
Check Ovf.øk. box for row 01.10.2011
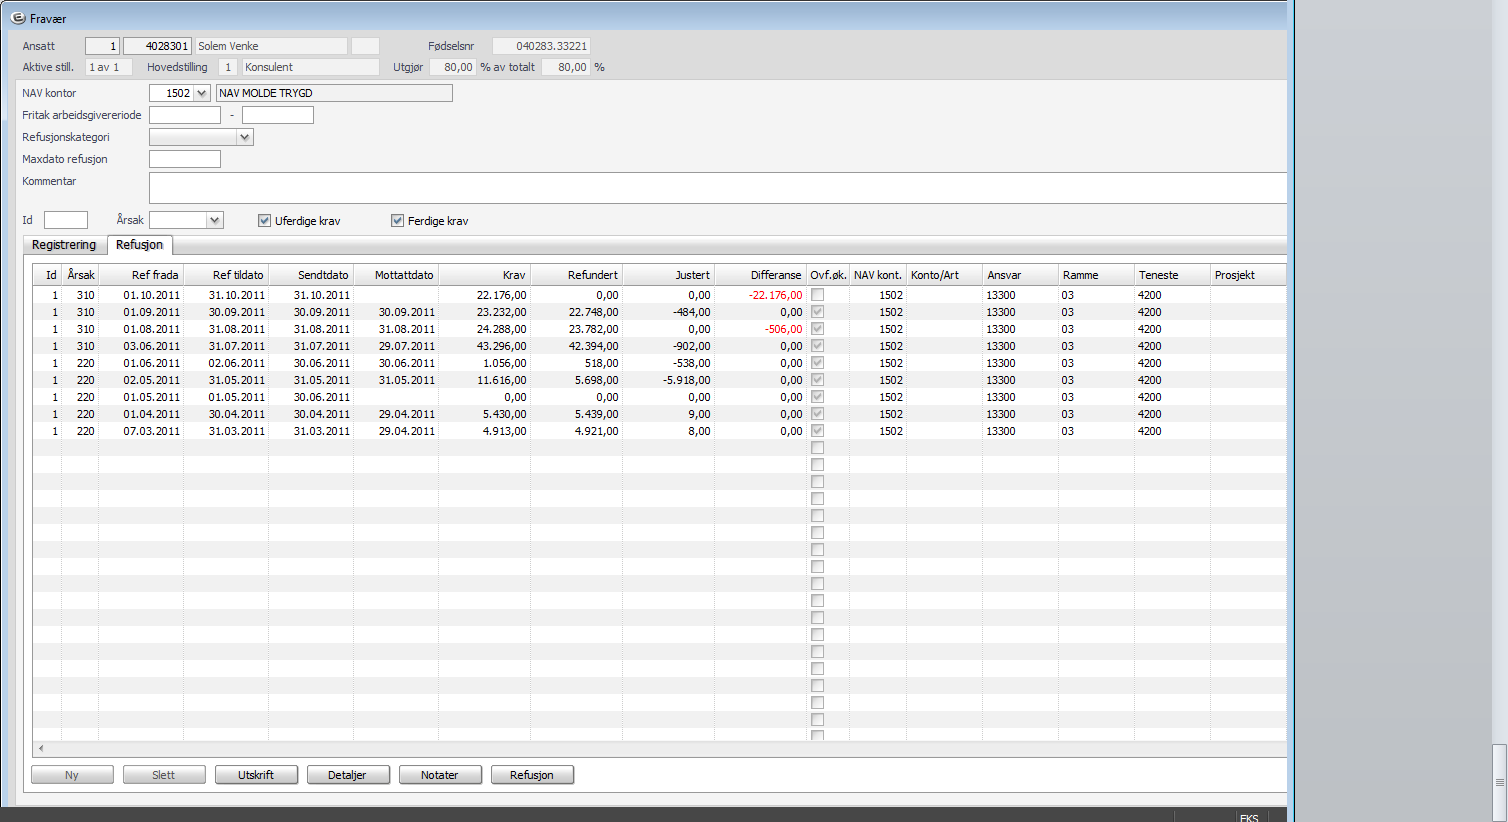[817, 295]
